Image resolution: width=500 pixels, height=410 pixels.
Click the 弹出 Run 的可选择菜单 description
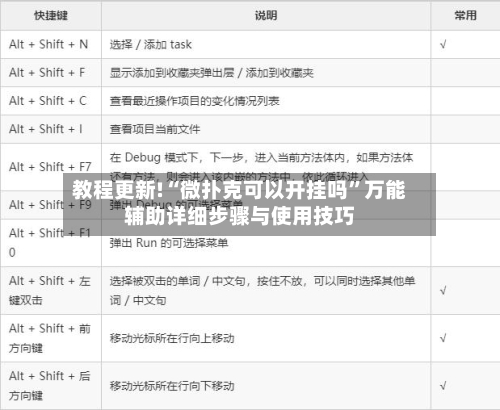[169, 243]
